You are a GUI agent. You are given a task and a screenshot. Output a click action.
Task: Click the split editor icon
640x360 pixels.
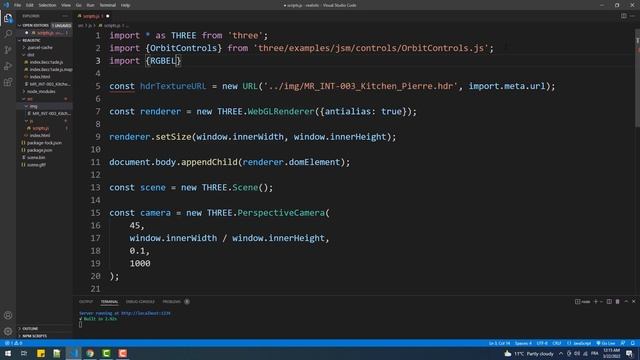point(624,16)
